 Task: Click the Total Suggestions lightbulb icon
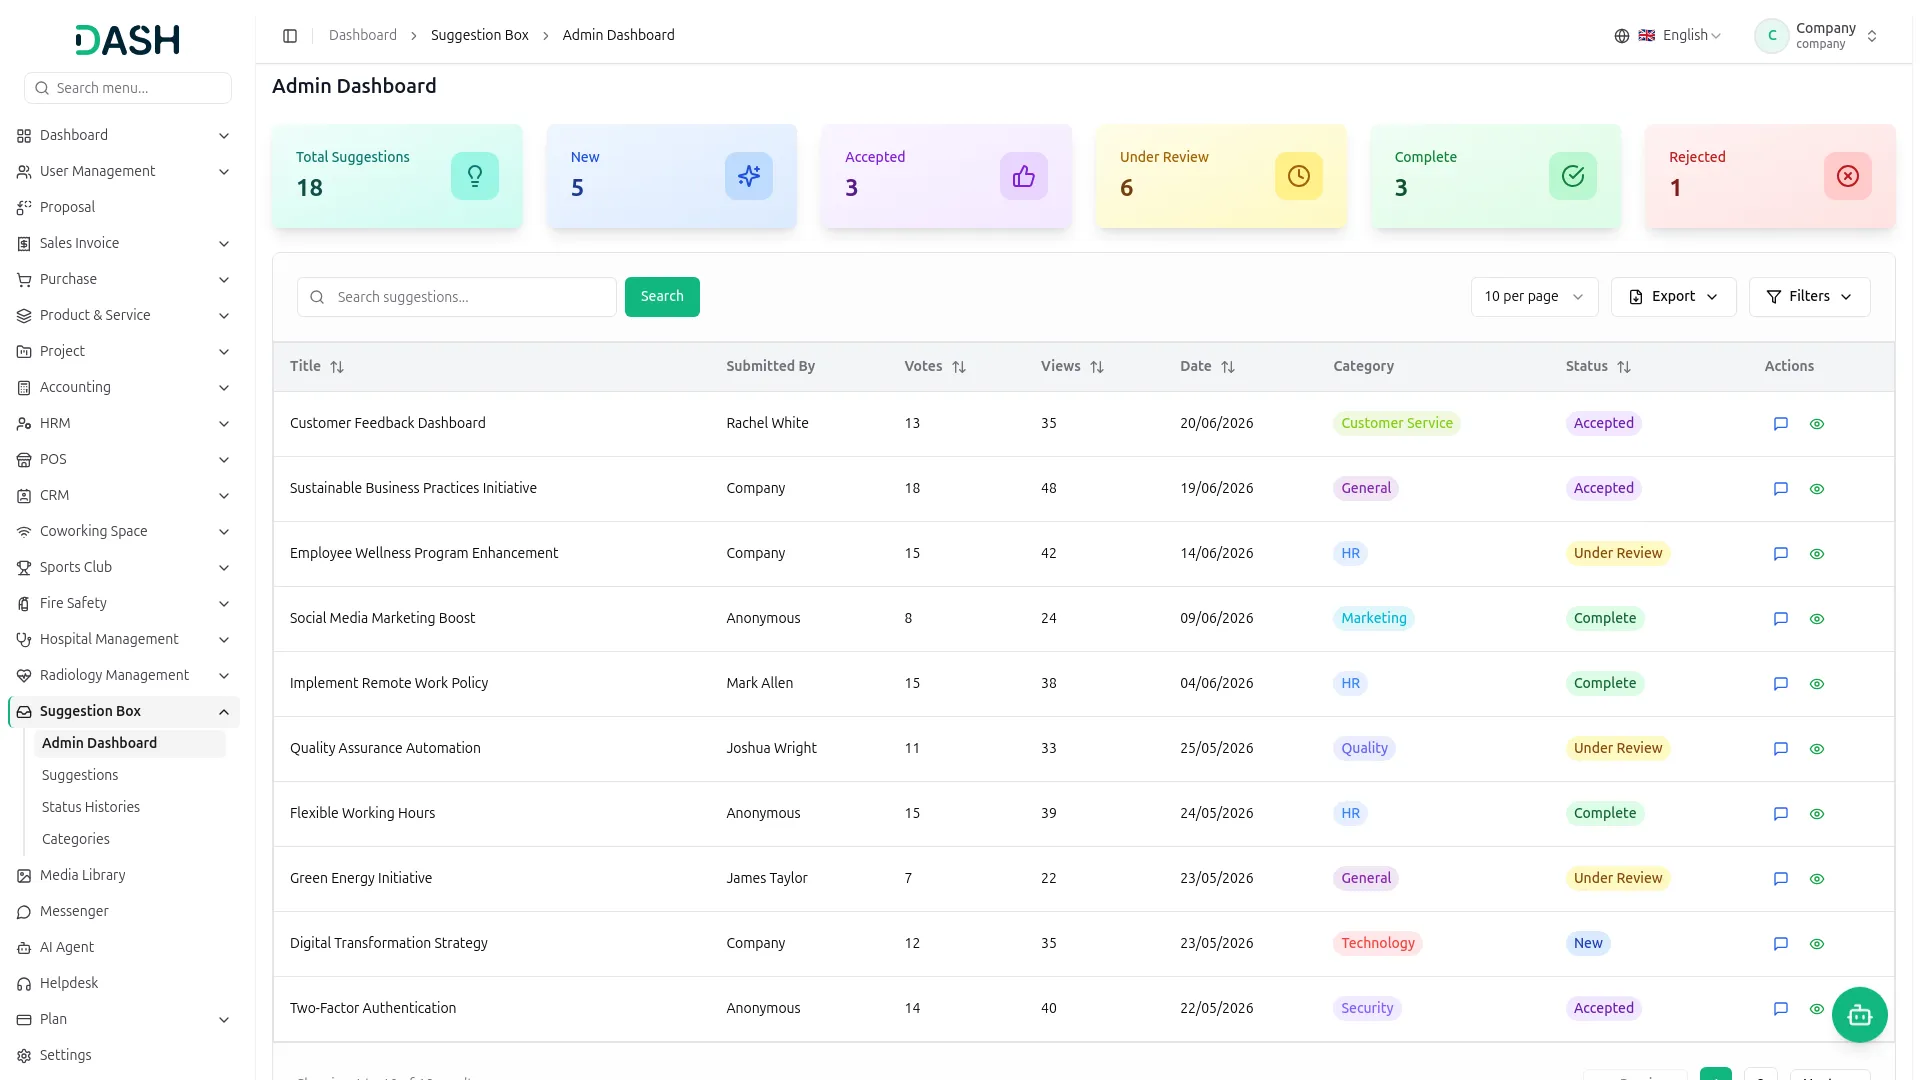click(475, 176)
